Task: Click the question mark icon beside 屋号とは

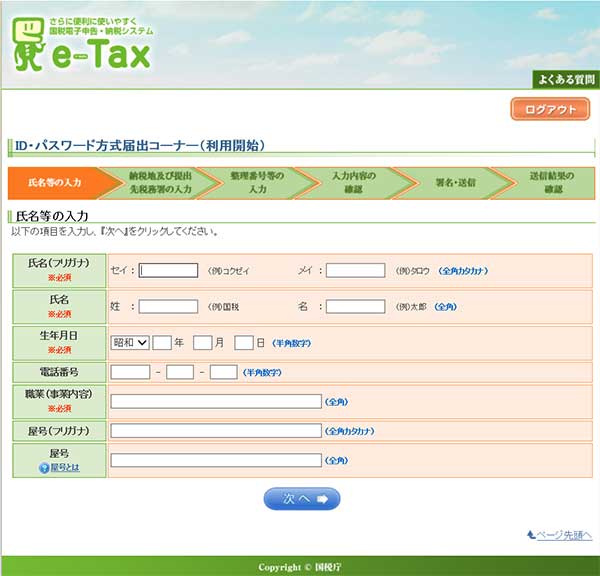Action: [x=44, y=468]
